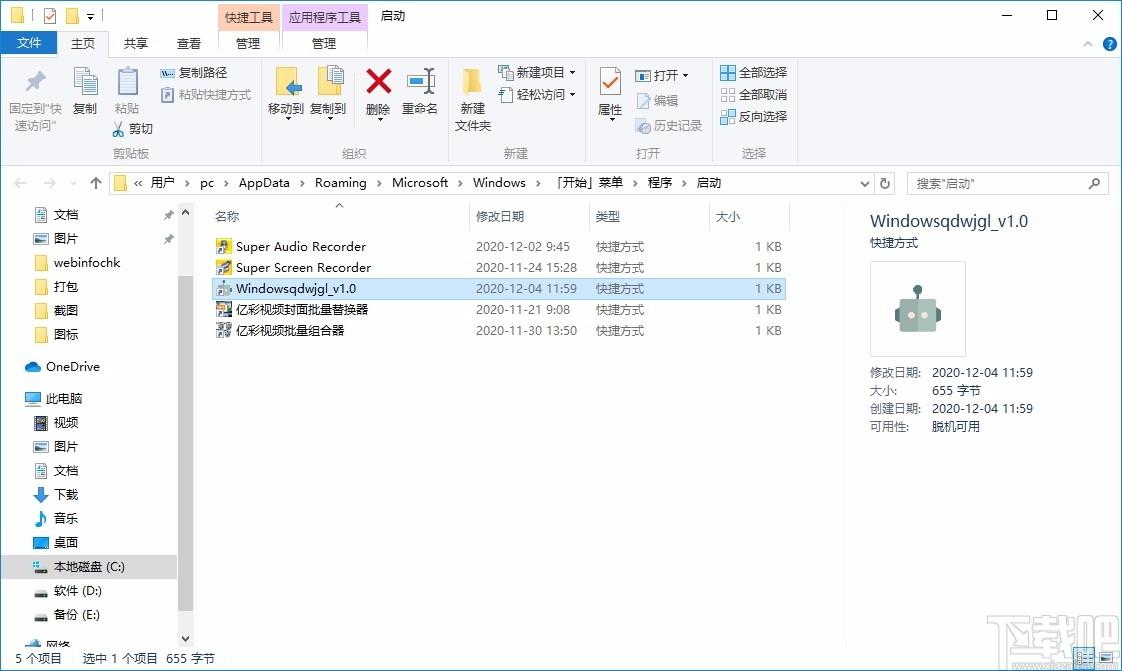The width and height of the screenshot is (1122, 671).
Task: Open Customize Quick Access Toolbar dropdown
Action: (90, 16)
